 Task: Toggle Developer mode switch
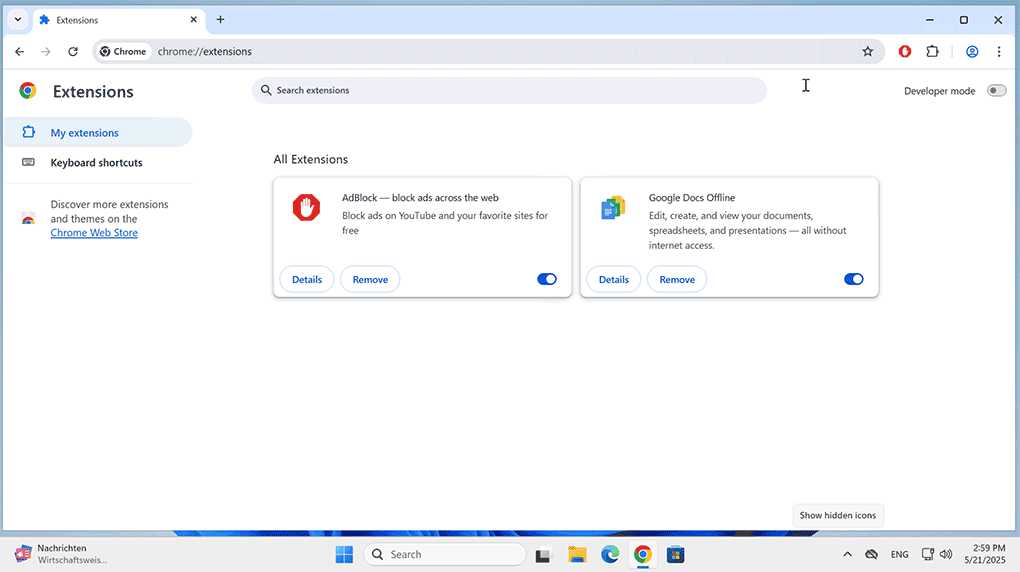pyautogui.click(x=996, y=90)
